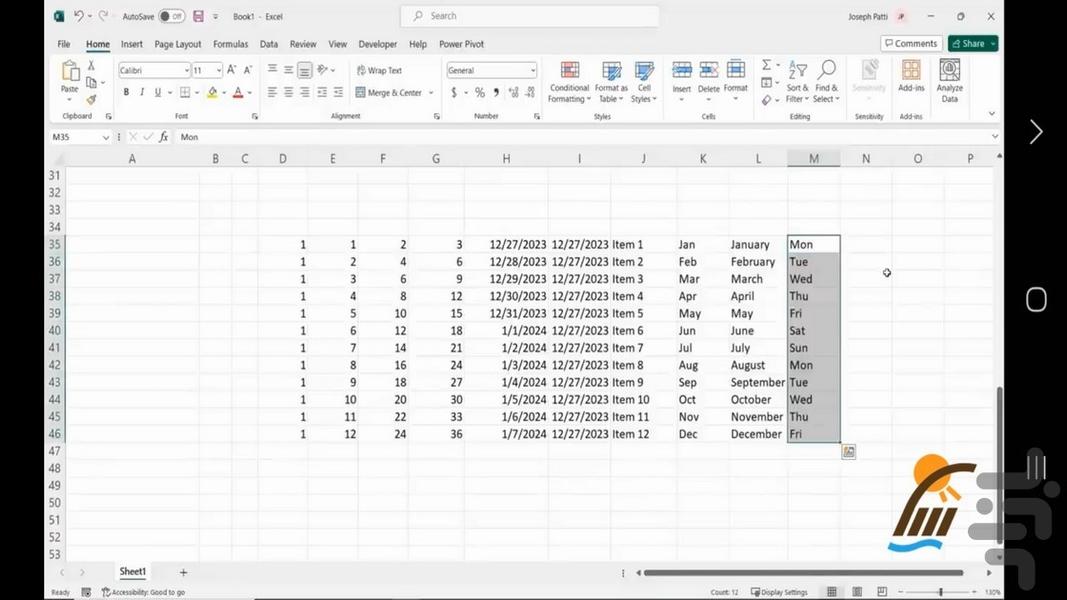Expand the Name Box dropdown arrow
1067x600 pixels.
(x=106, y=137)
